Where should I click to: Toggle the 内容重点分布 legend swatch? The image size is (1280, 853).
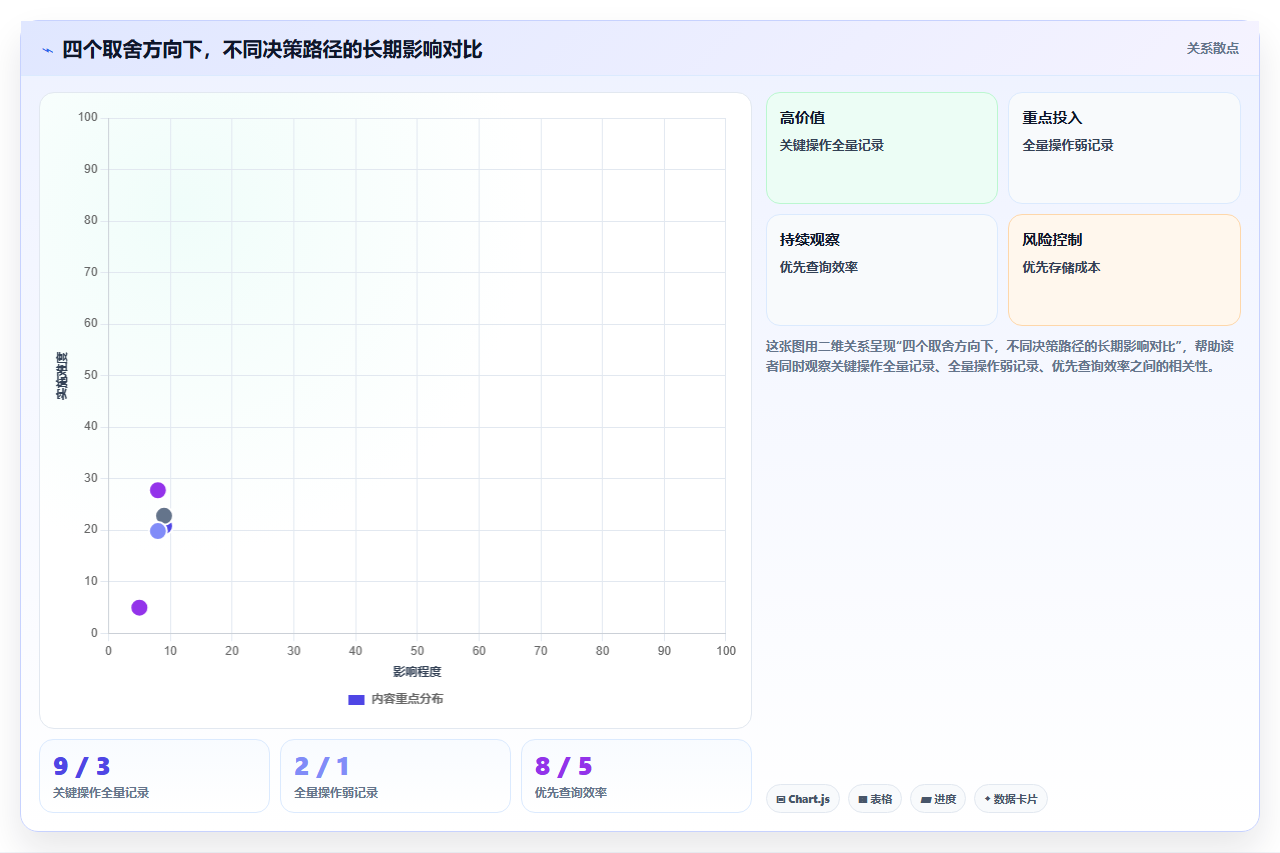pyautogui.click(x=356, y=699)
